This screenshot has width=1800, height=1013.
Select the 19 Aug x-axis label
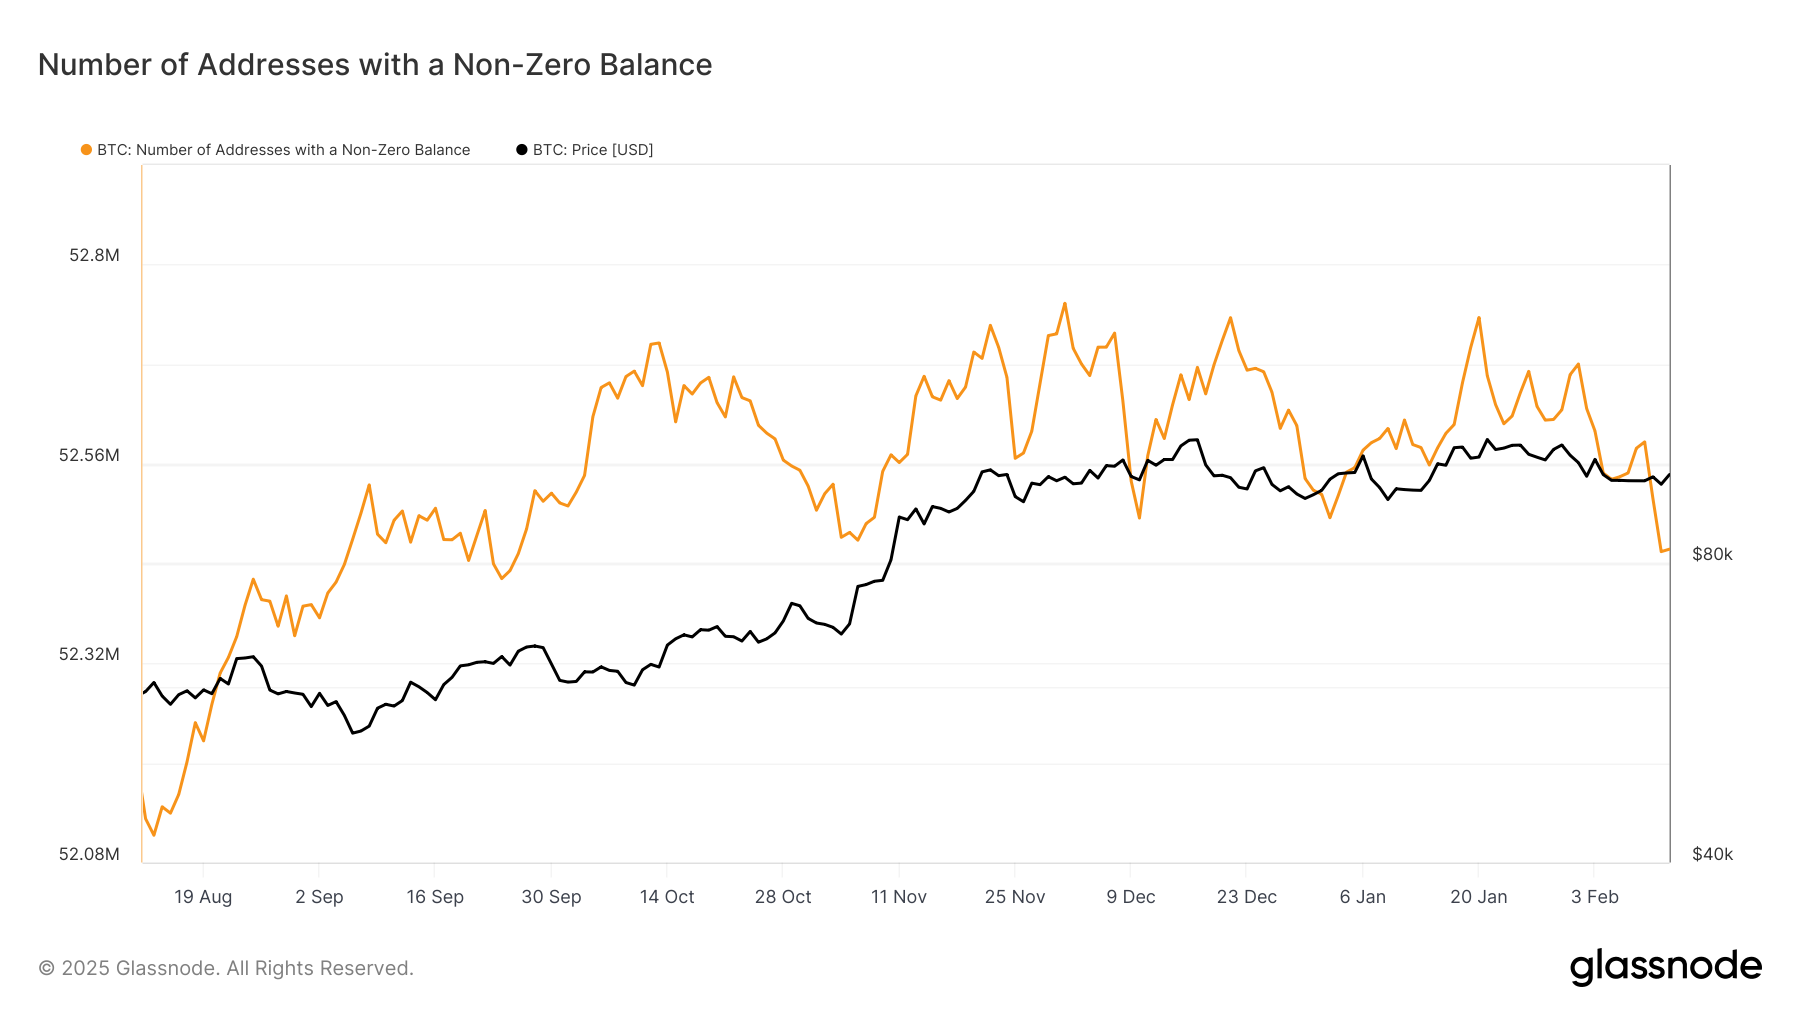point(203,897)
